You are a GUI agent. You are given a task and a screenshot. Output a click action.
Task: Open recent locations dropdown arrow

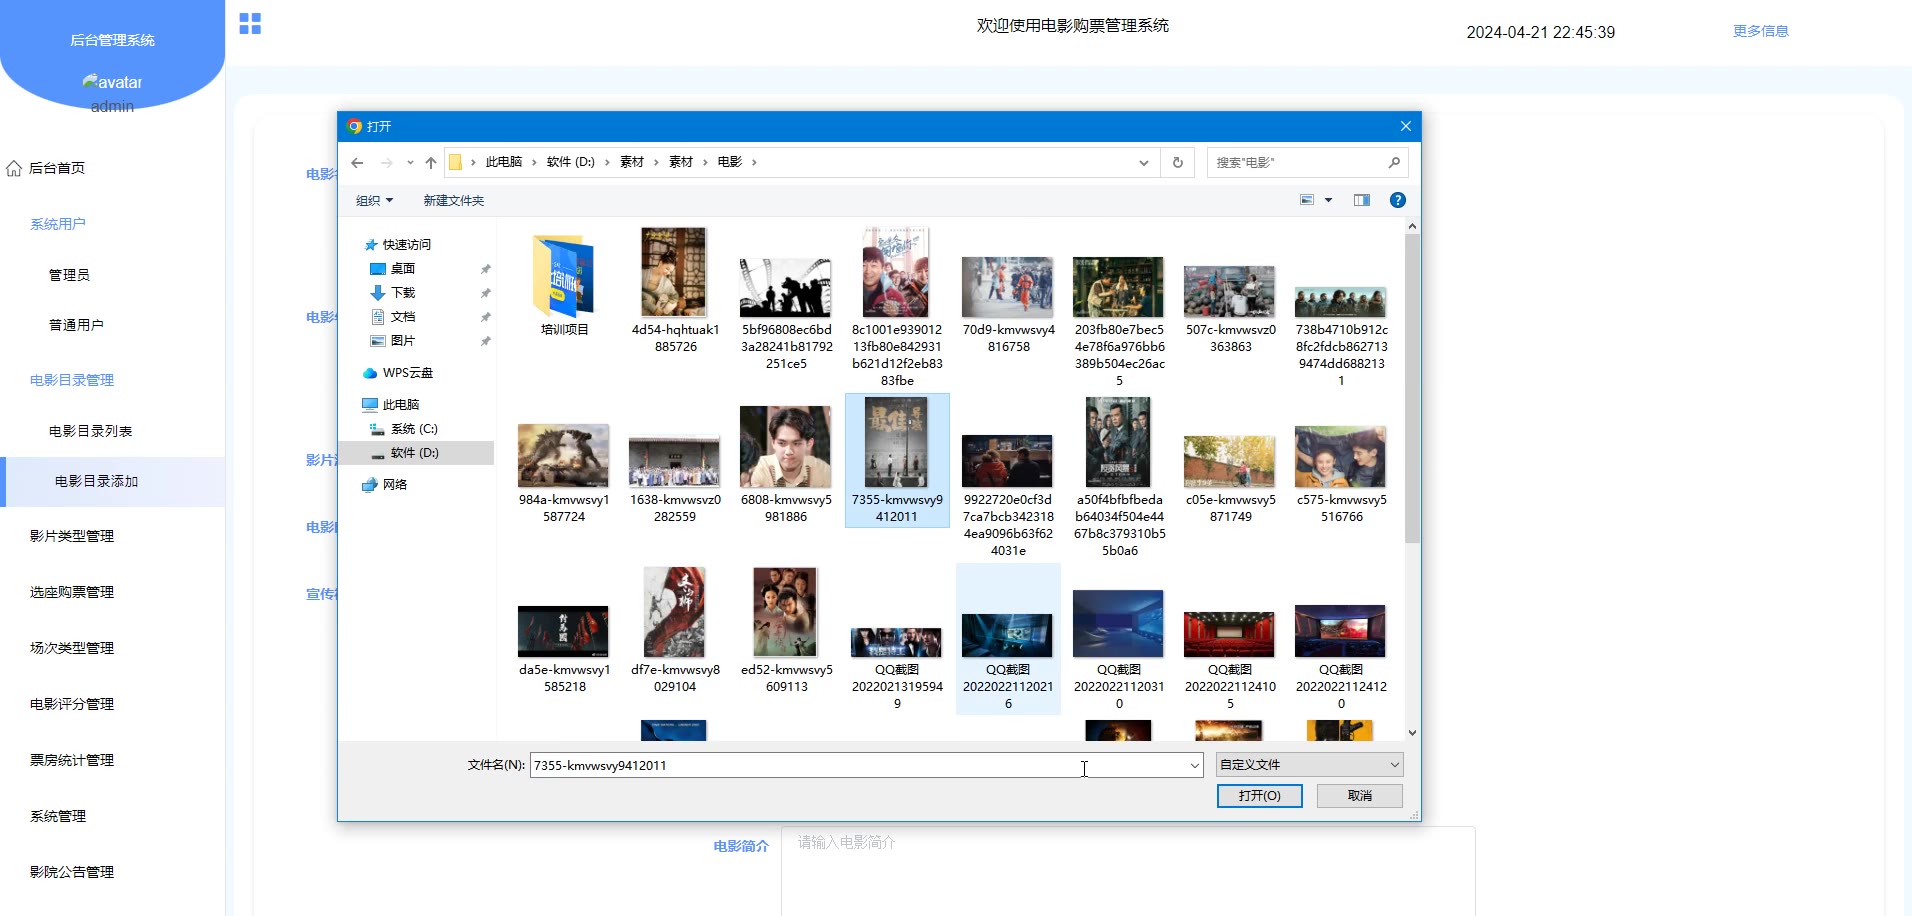pos(410,163)
